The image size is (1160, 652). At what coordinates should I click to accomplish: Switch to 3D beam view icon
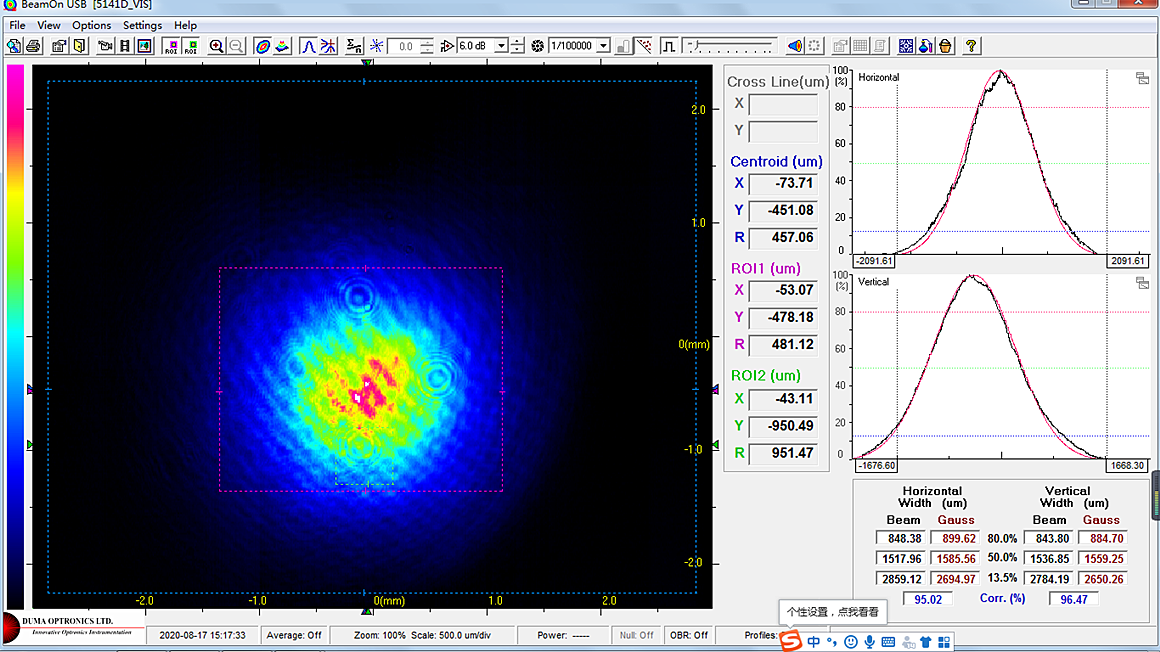(x=282, y=46)
